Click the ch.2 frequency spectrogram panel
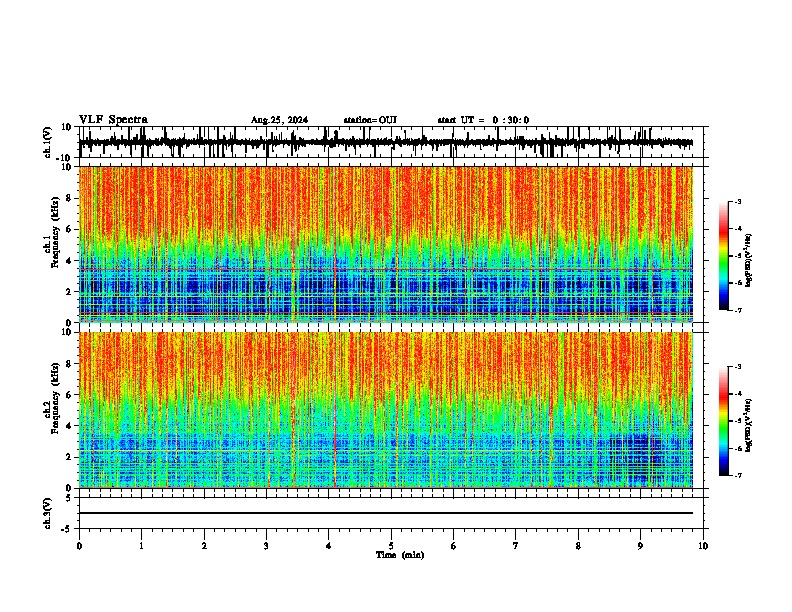This screenshot has height=612, width=792. pyautogui.click(x=385, y=410)
